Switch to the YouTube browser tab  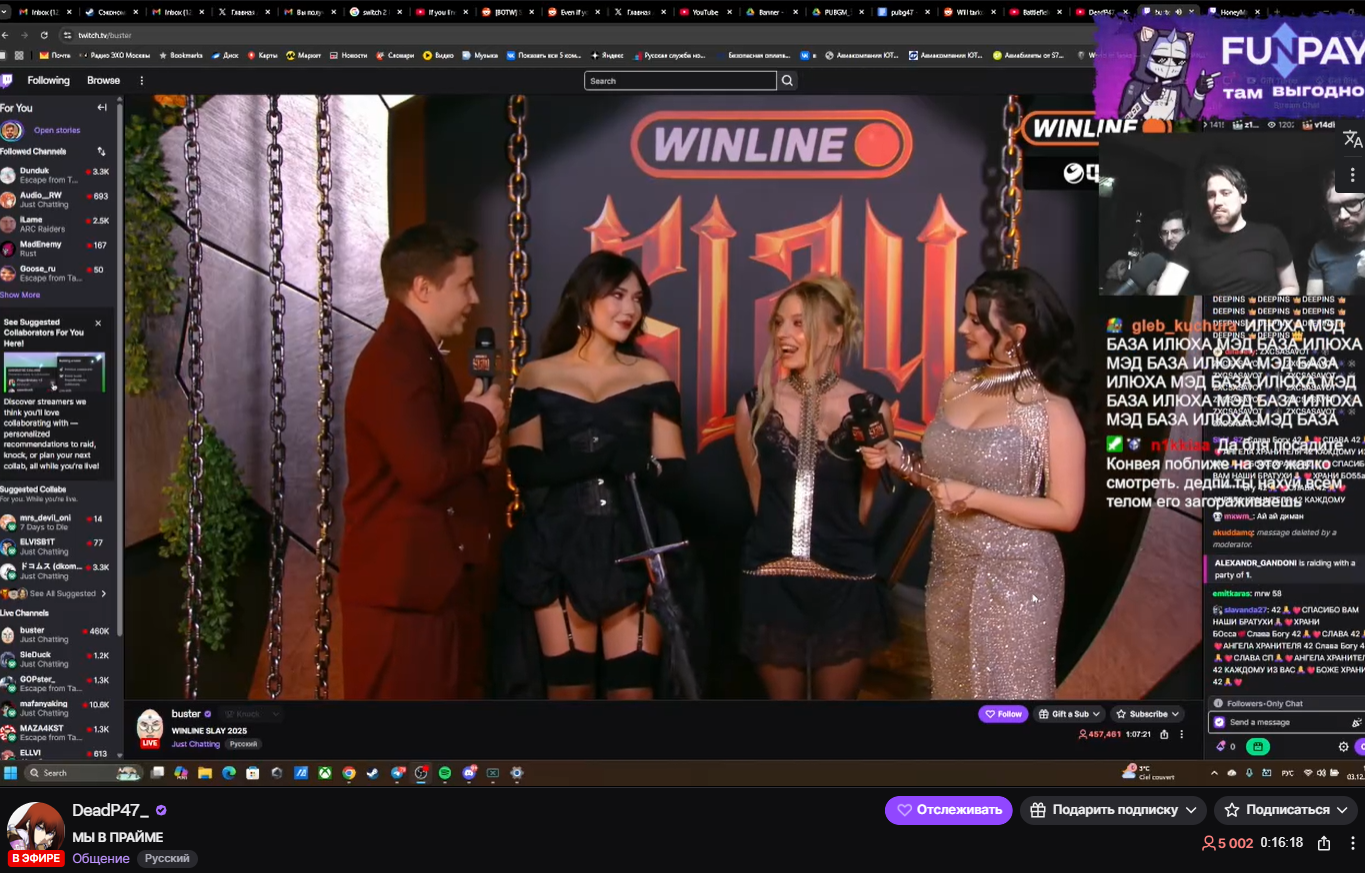click(705, 12)
